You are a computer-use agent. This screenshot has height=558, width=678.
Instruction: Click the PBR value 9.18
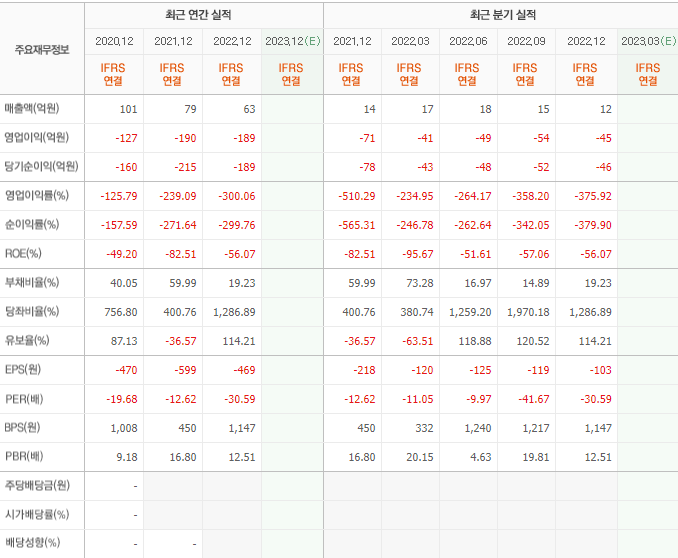[127, 457]
